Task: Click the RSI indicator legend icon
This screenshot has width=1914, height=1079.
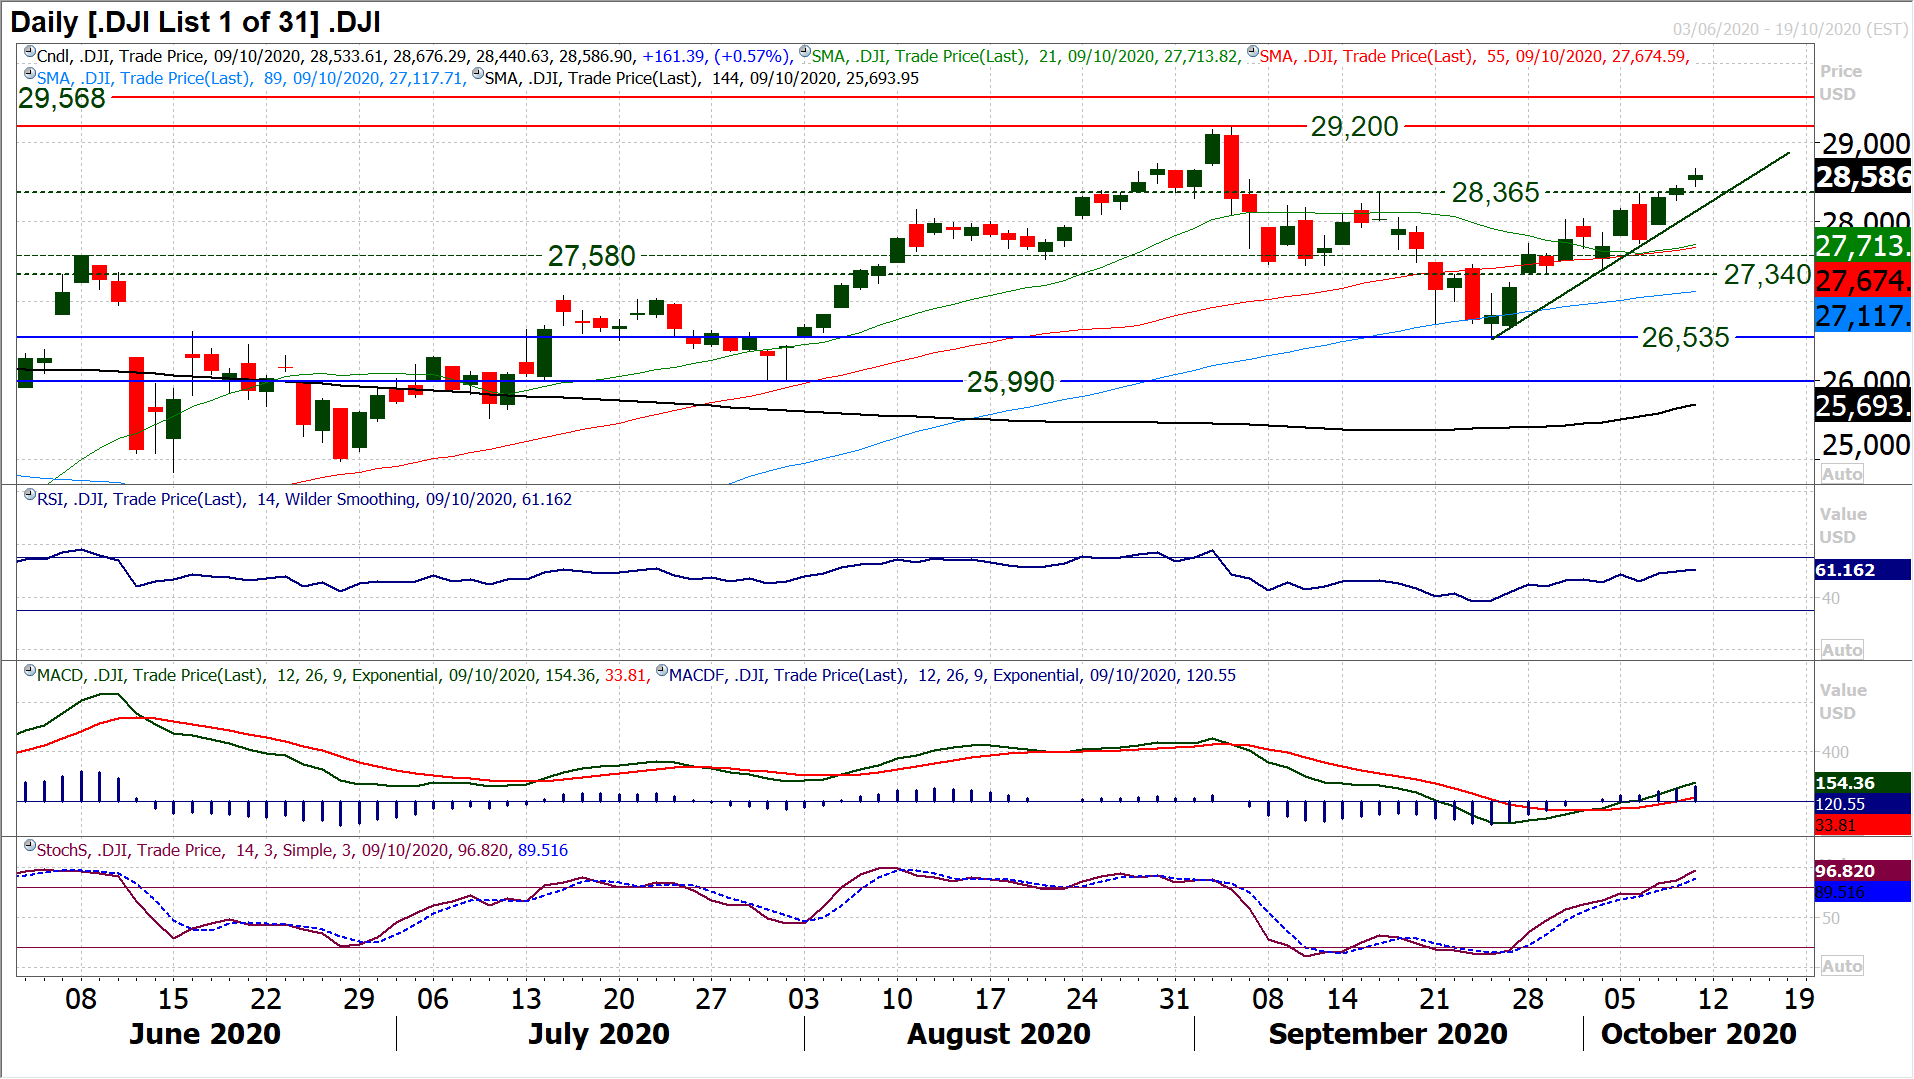Action: point(30,495)
